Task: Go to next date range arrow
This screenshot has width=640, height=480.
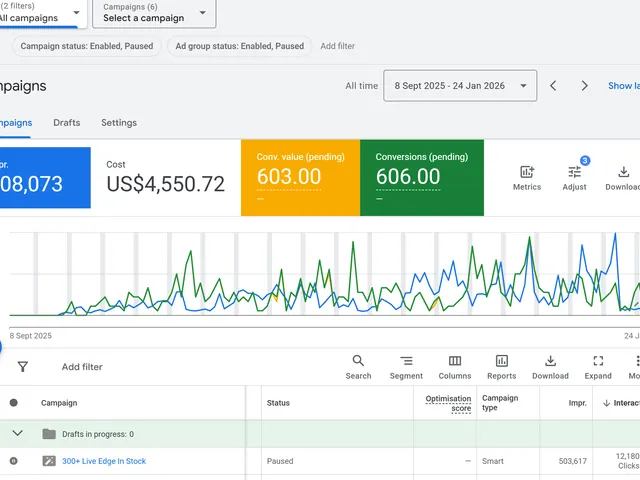Action: click(584, 86)
